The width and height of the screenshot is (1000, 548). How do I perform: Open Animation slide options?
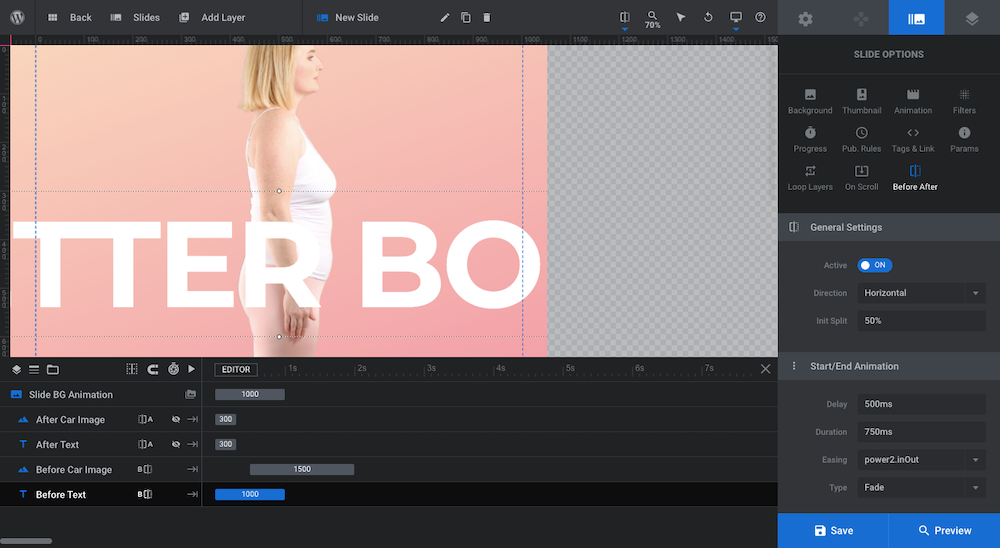tap(913, 101)
